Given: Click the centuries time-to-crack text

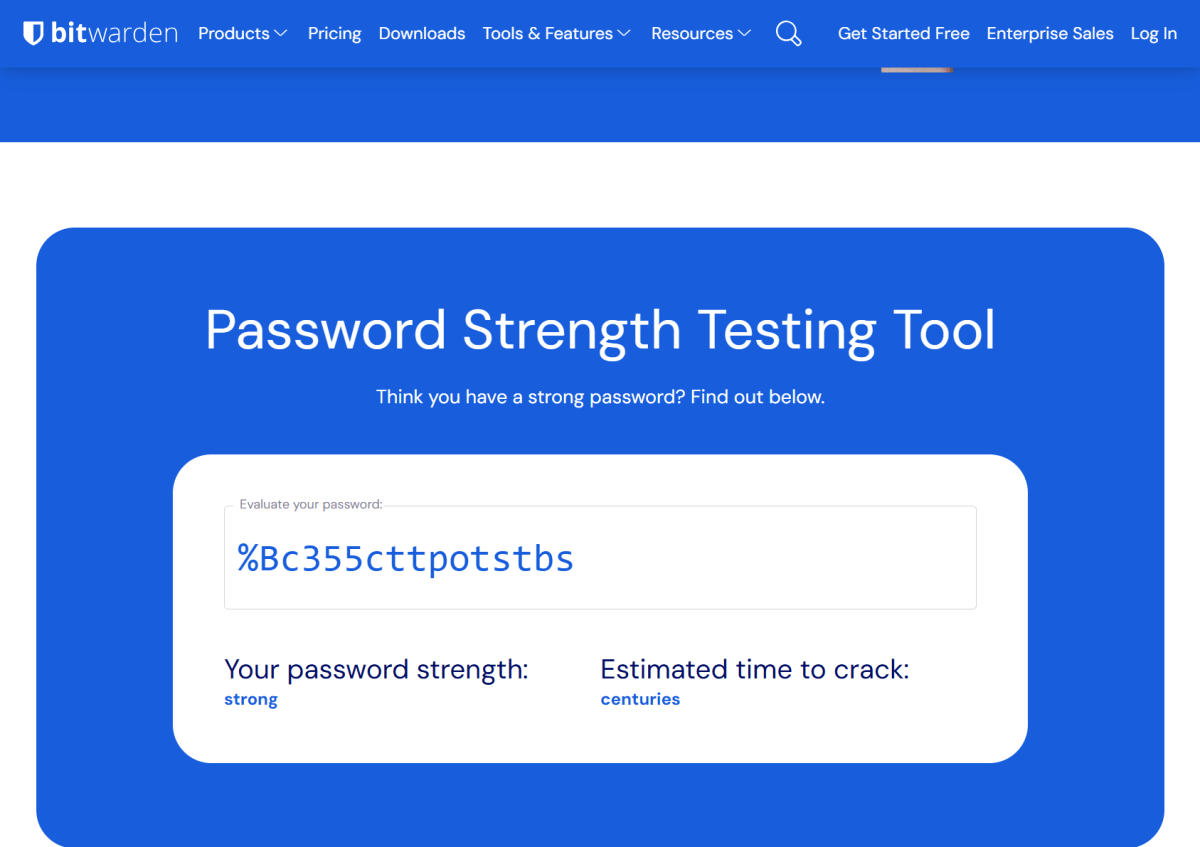Looking at the screenshot, I should [640, 698].
